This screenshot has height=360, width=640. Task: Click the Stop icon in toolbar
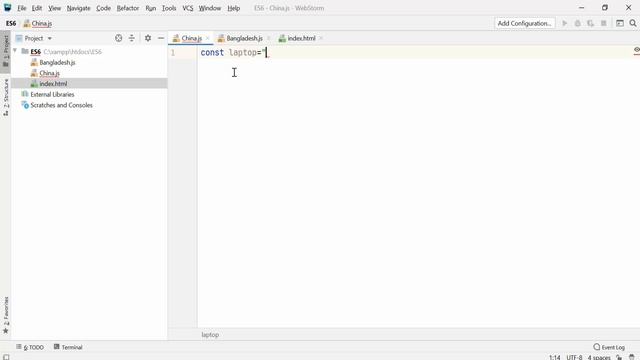[x=604, y=24]
